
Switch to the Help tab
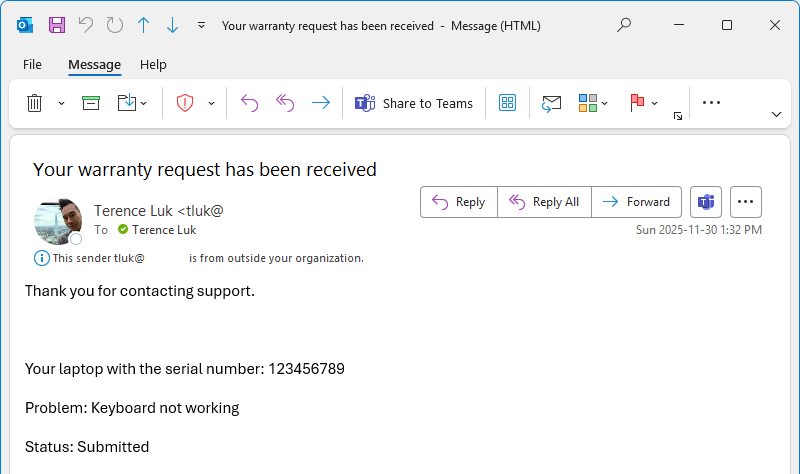(x=153, y=64)
